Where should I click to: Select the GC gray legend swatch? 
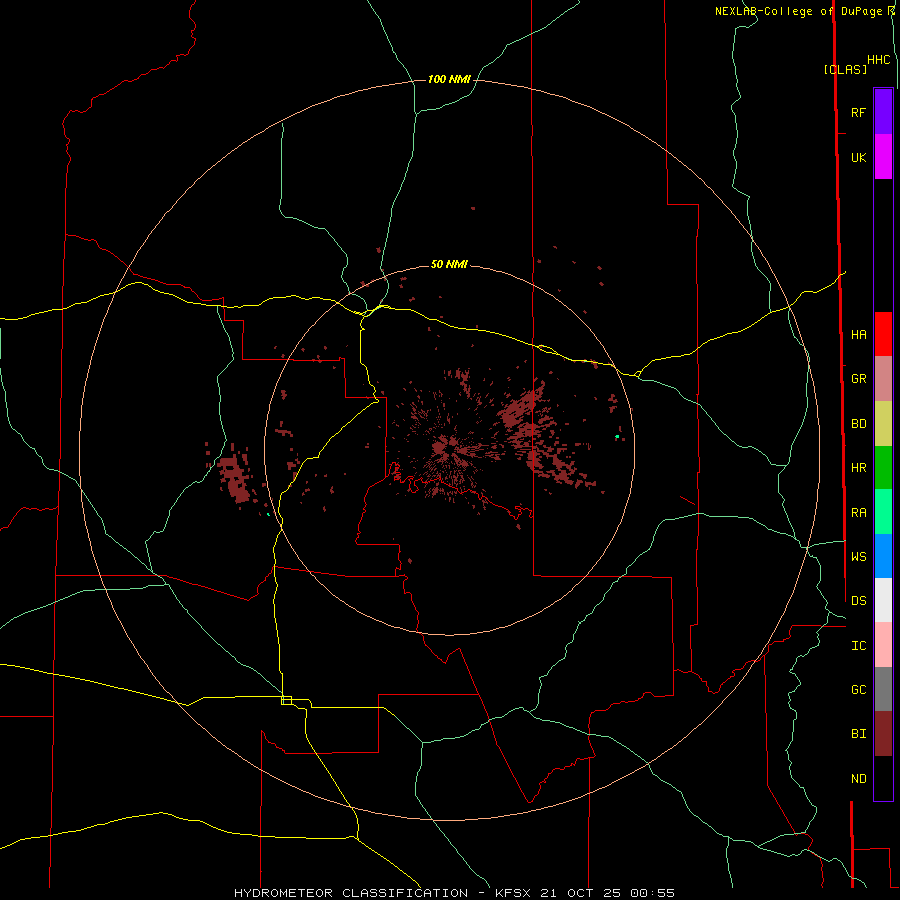(x=883, y=689)
